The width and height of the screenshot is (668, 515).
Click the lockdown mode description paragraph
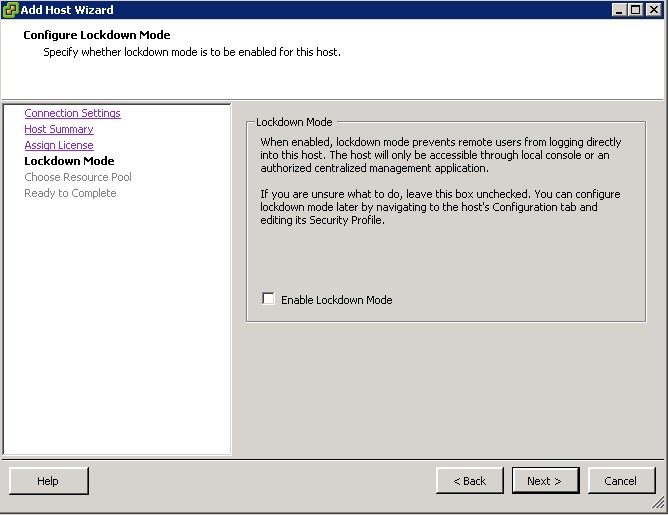click(x=440, y=156)
